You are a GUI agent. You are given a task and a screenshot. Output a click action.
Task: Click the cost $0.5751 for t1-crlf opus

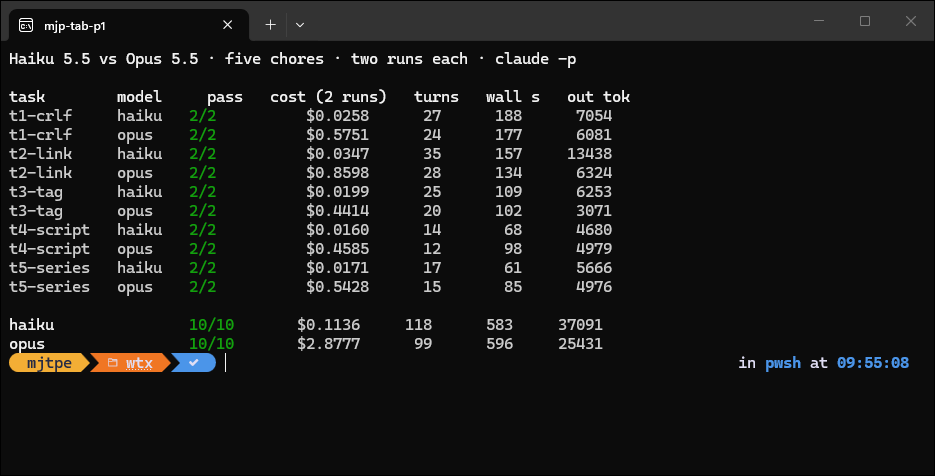click(338, 135)
